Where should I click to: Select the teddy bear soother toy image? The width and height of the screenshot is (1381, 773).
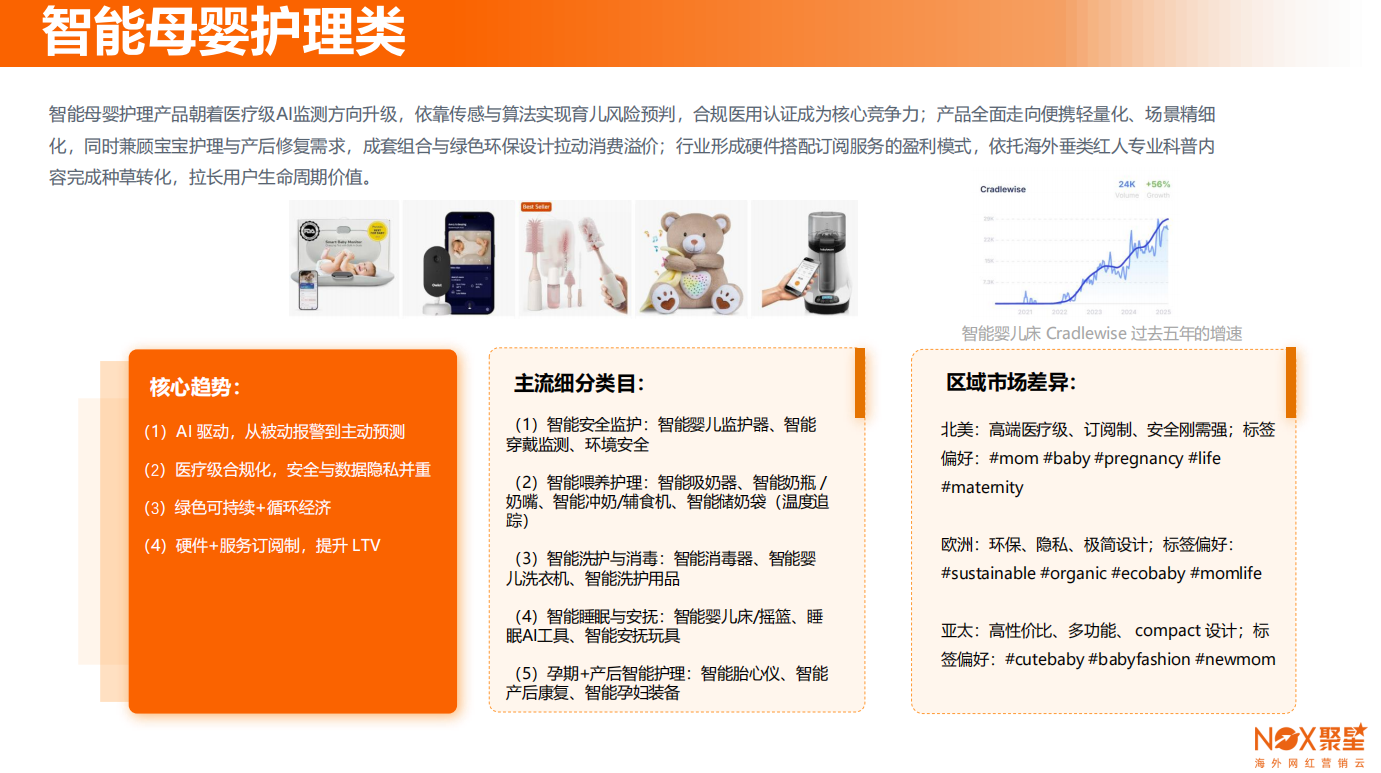[691, 258]
